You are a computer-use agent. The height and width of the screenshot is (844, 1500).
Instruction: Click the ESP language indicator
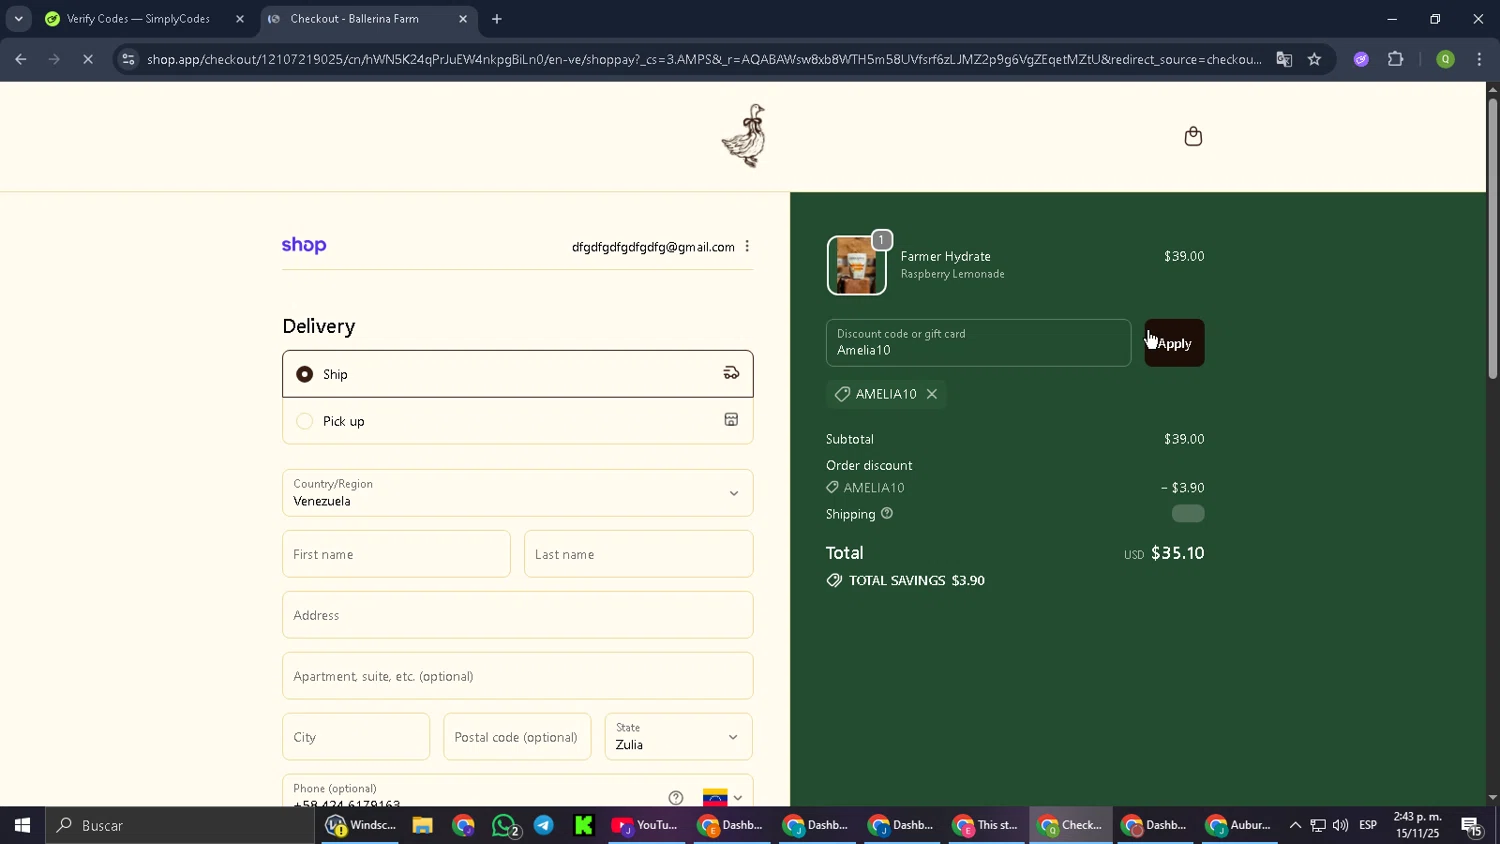pyautogui.click(x=1368, y=825)
